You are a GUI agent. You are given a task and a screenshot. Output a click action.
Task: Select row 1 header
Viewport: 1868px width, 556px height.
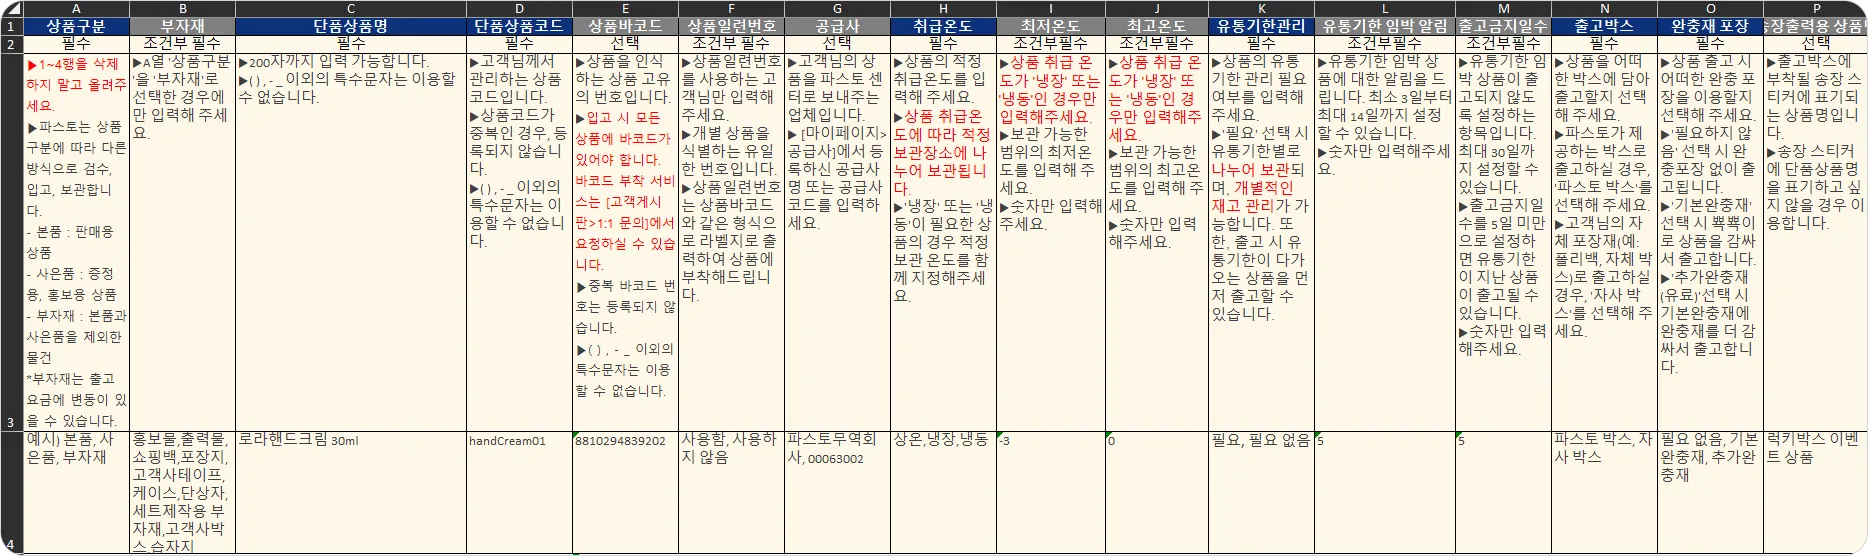click(x=11, y=26)
